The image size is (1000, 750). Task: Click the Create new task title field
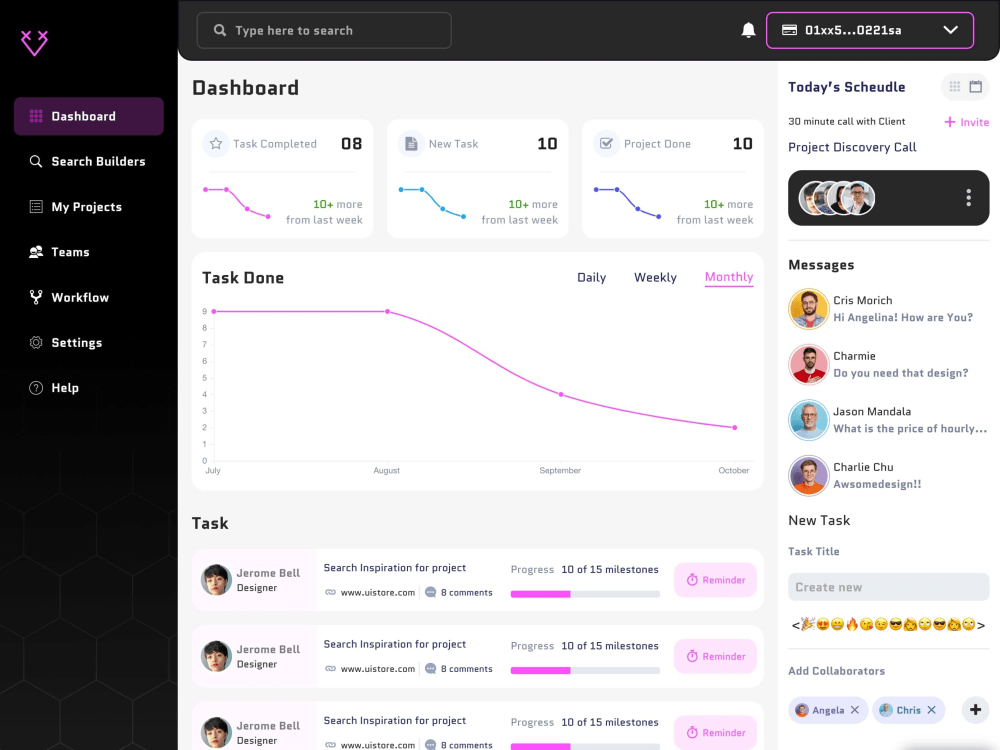(x=888, y=587)
